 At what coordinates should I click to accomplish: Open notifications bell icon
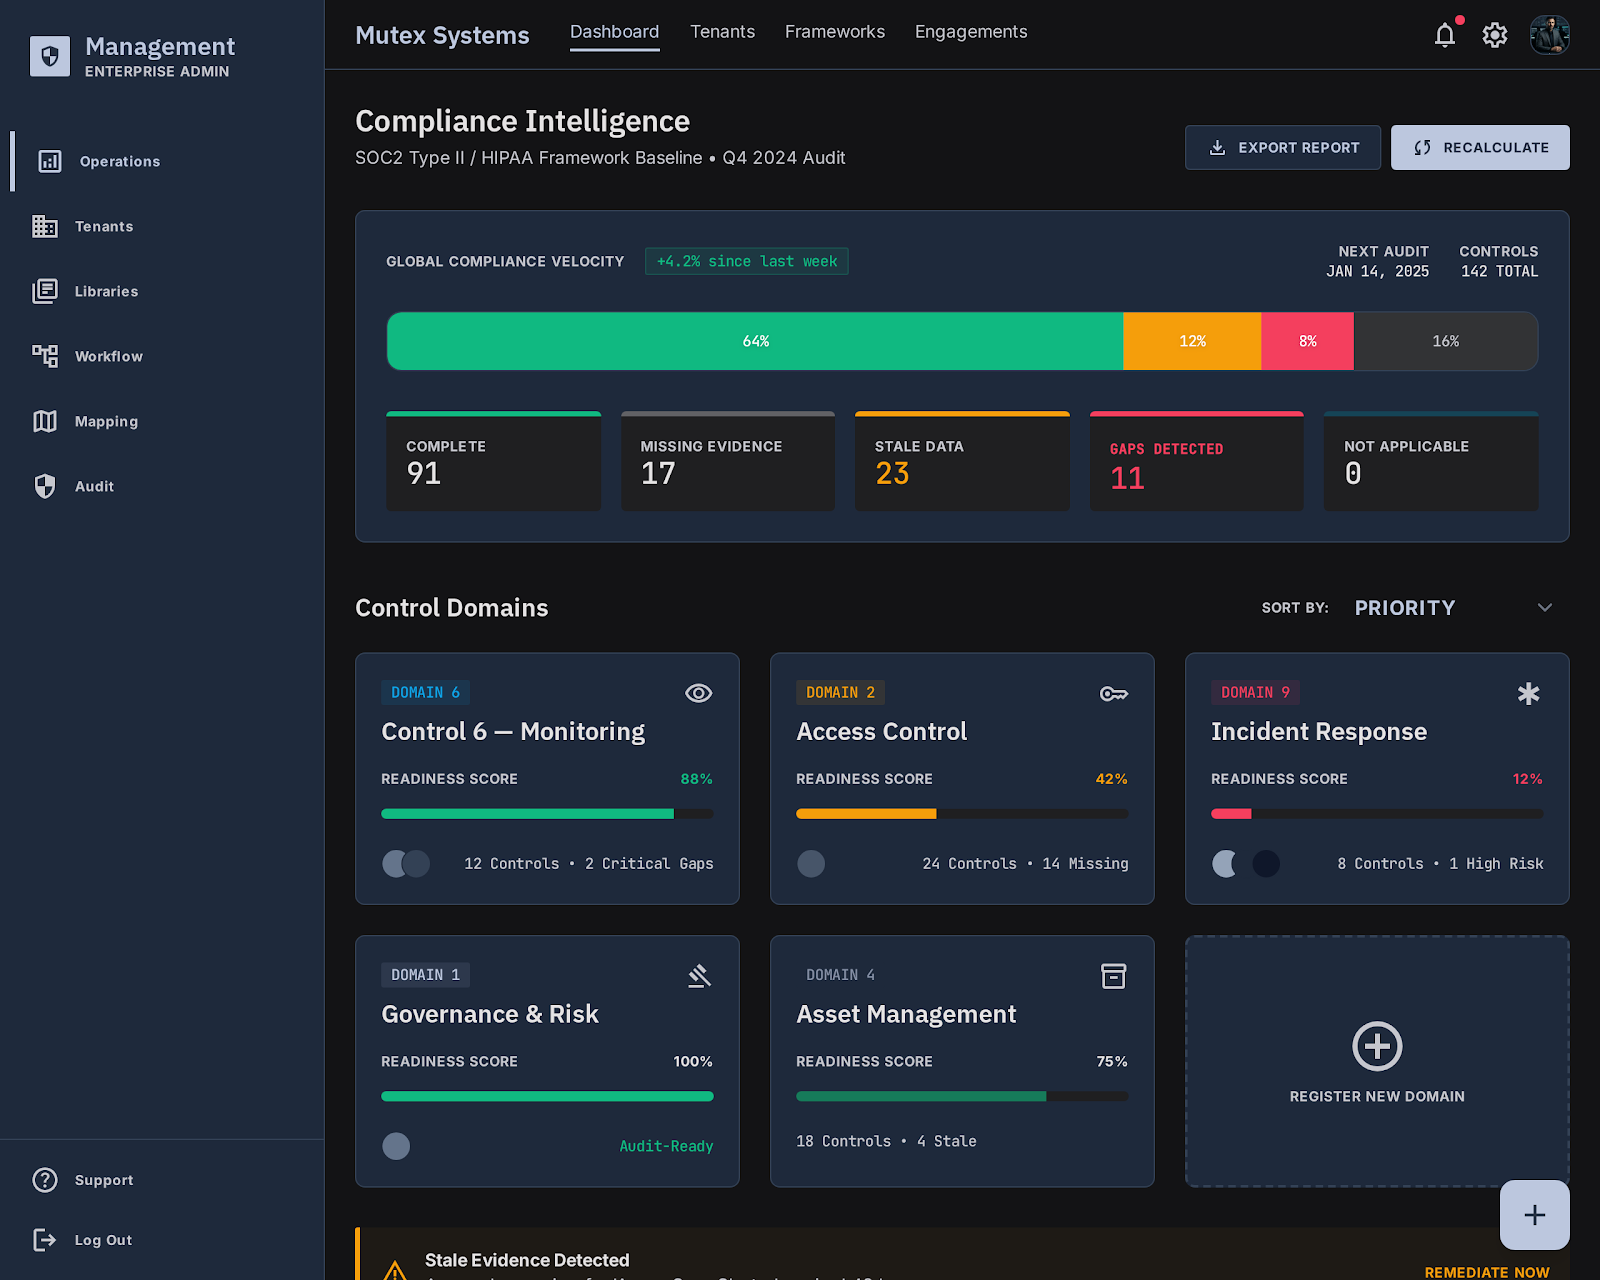(1445, 35)
